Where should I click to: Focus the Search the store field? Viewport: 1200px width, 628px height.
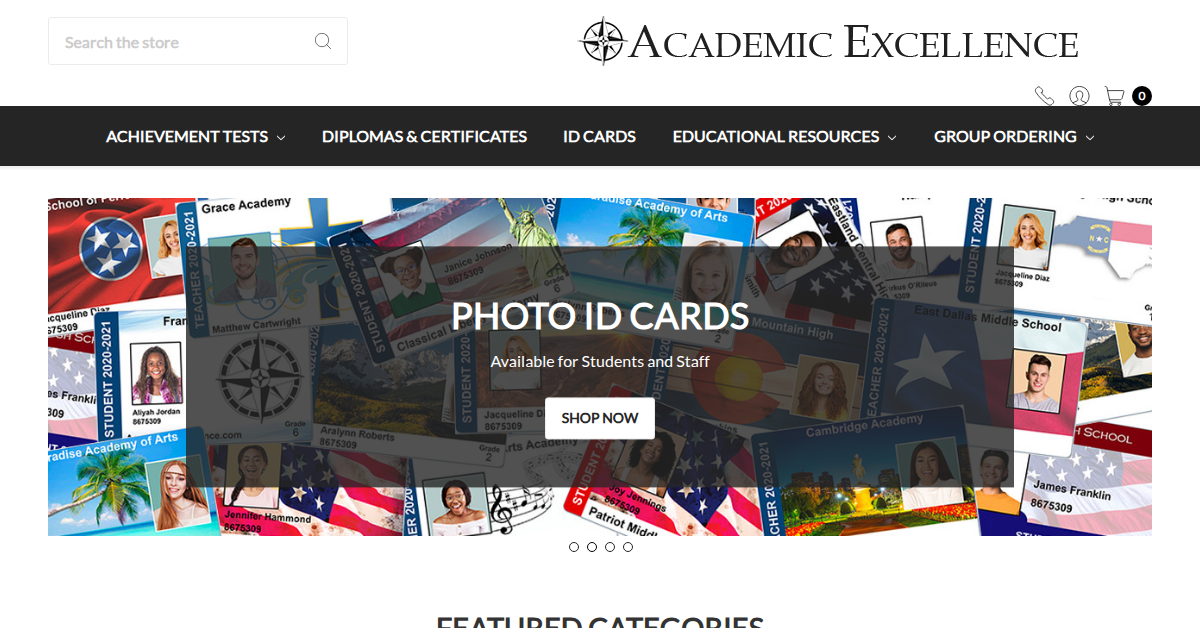pos(198,41)
